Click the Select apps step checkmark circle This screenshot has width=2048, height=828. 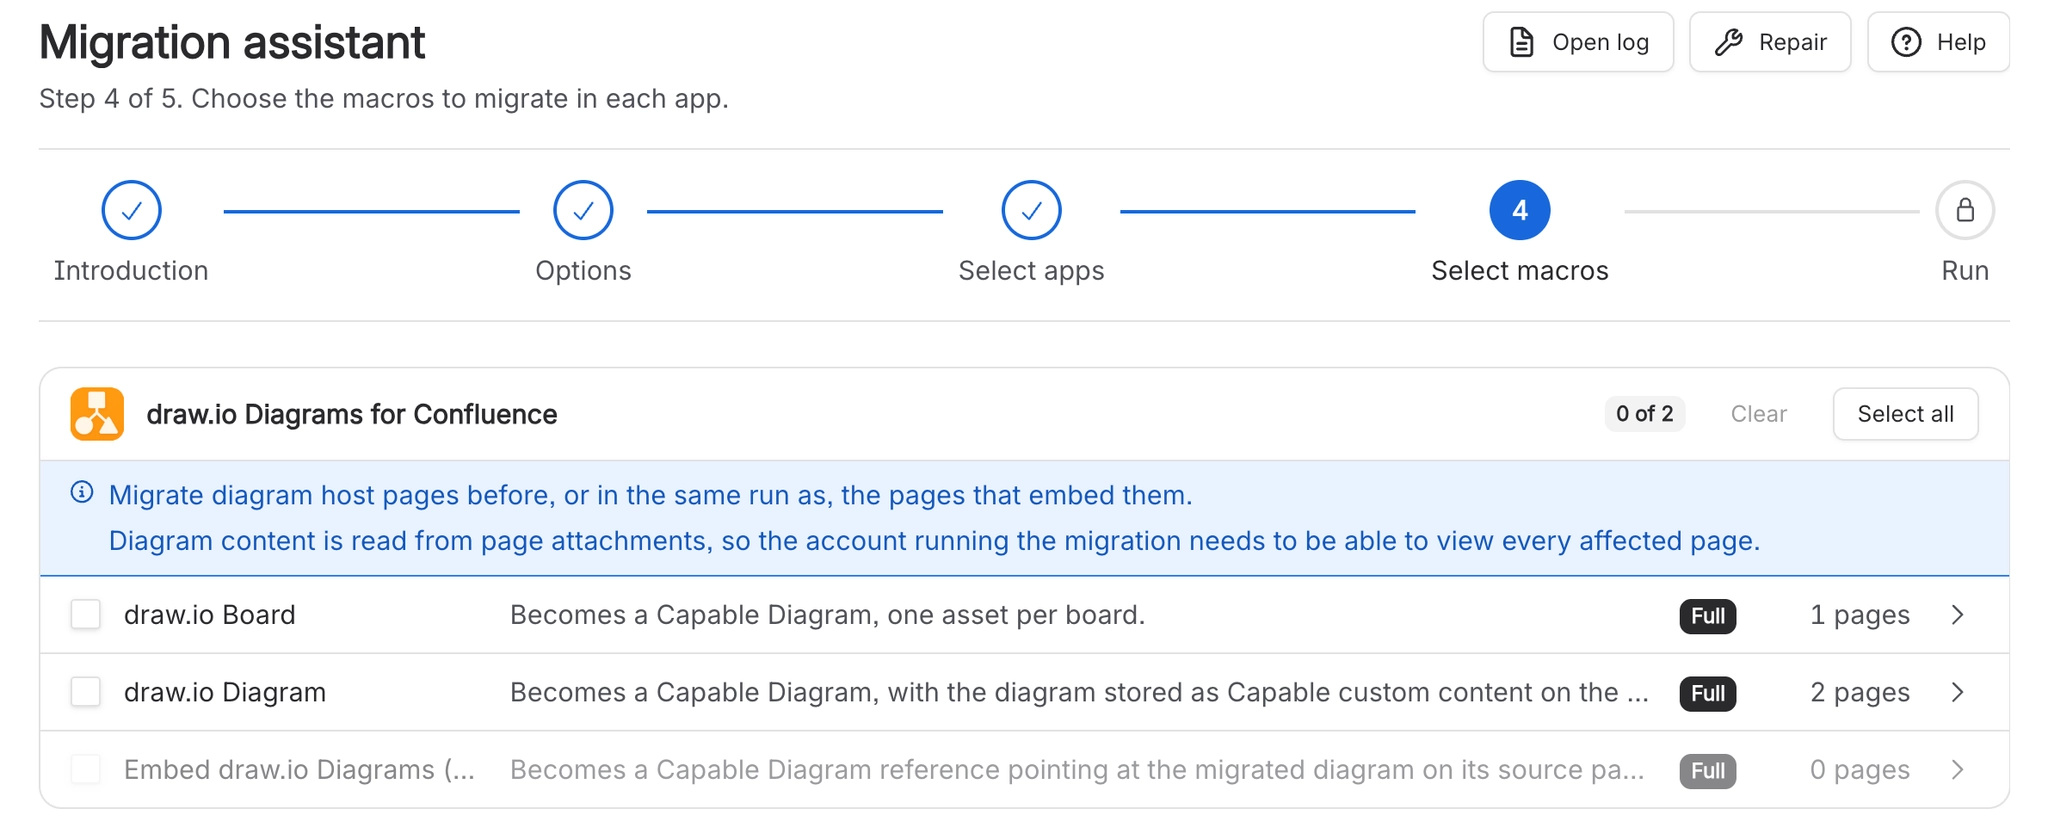1031,210
